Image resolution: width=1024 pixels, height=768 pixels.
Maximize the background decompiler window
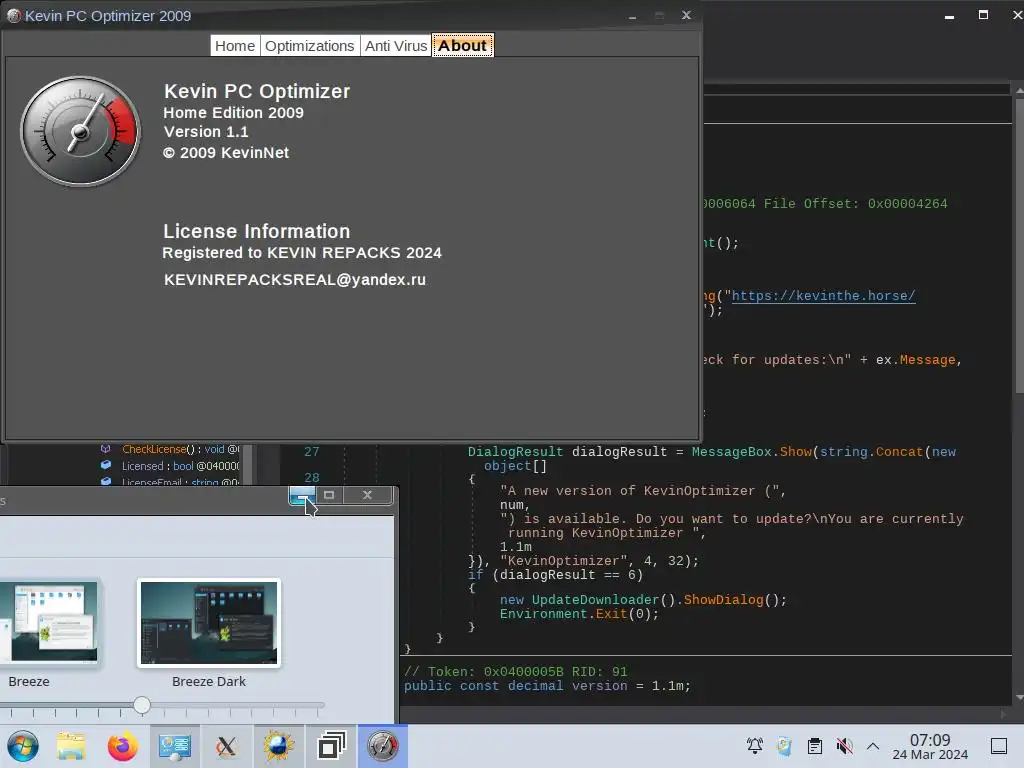[983, 15]
